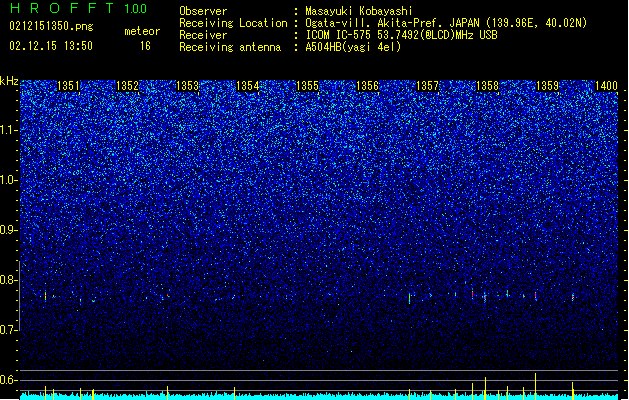The image size is (629, 400).
Task: Click the gray frequency range bar on left axis
Action: (19, 296)
